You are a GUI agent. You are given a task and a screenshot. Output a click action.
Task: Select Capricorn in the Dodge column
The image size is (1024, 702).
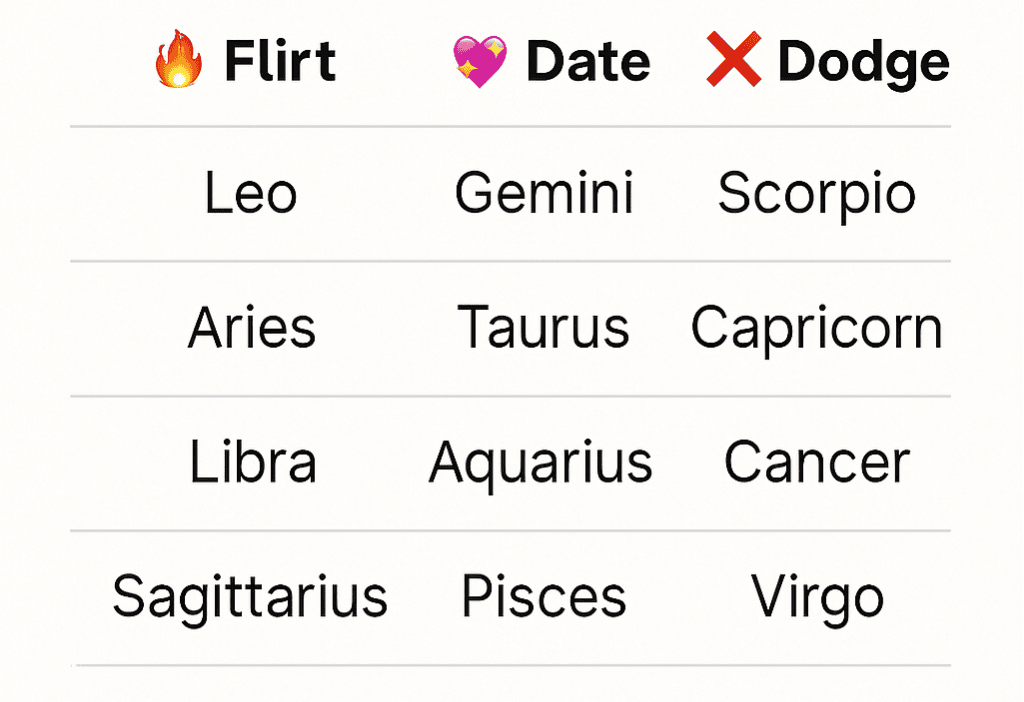816,329
